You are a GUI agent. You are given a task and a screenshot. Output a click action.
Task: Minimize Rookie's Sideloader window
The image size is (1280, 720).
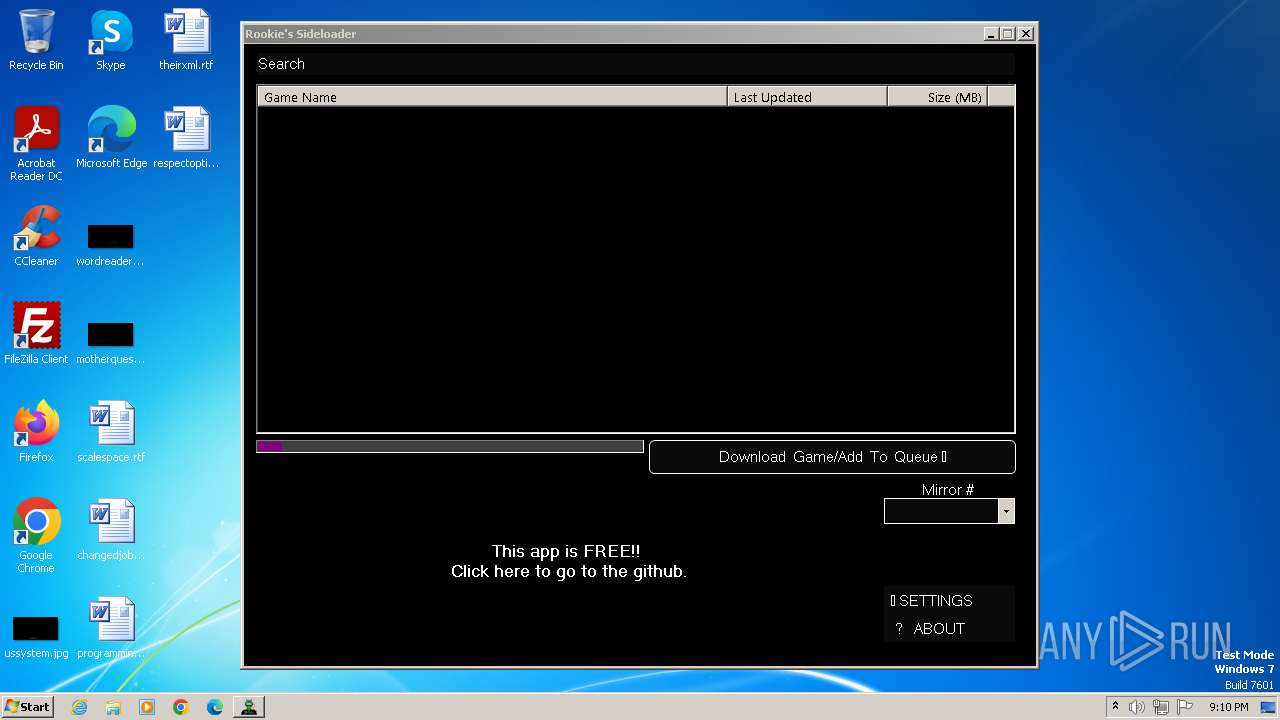(991, 34)
